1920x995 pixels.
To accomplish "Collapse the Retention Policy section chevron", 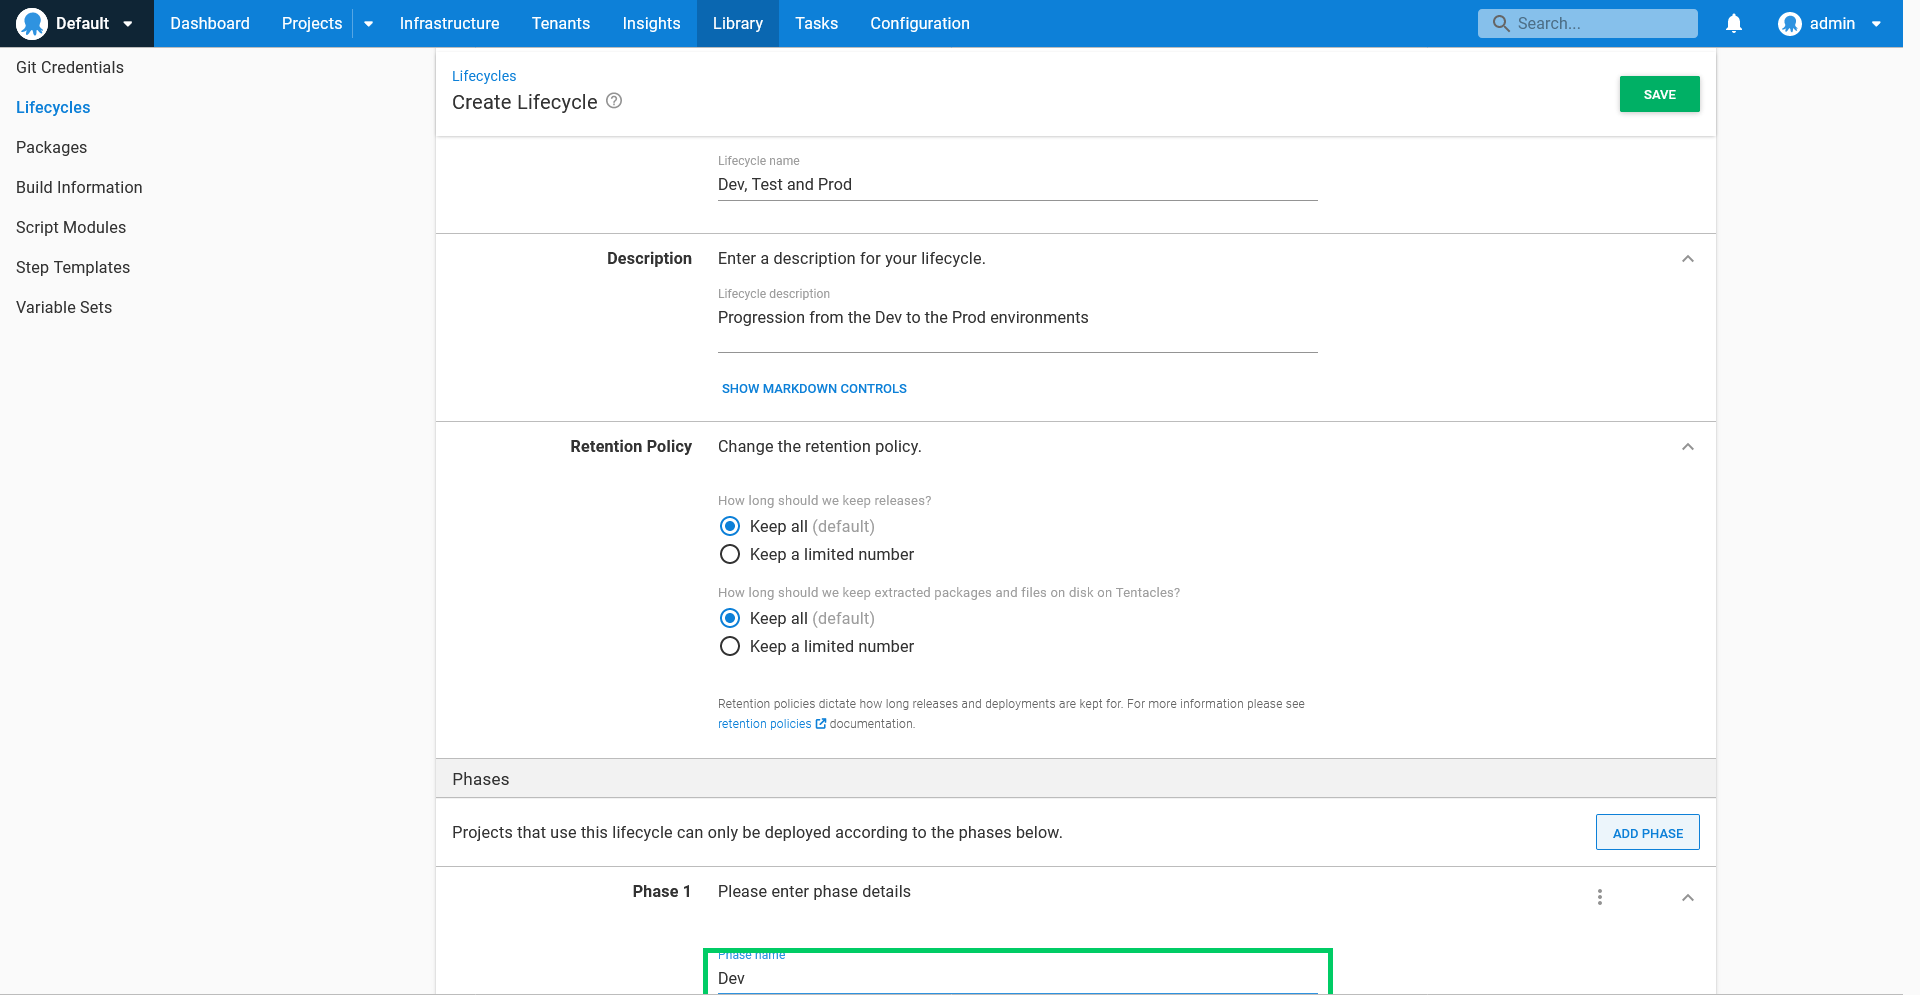I will pyautogui.click(x=1688, y=447).
